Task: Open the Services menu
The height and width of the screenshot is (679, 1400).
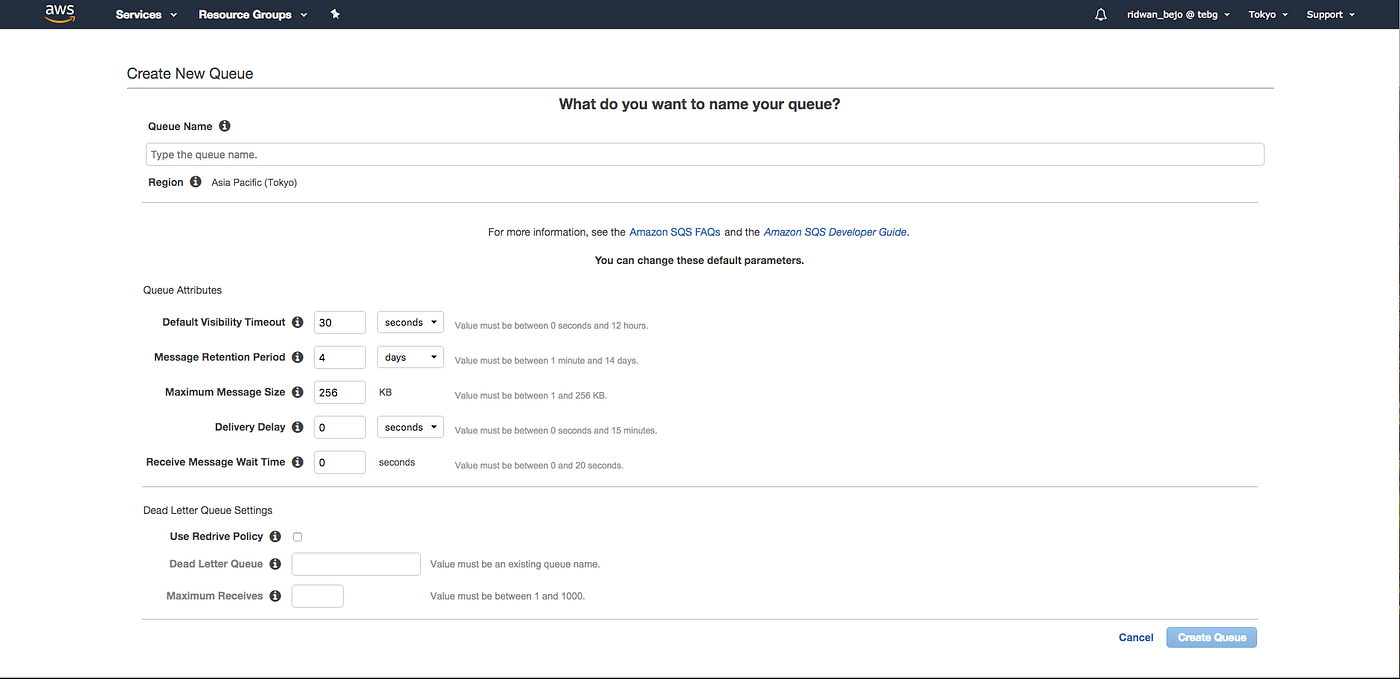Action: click(x=139, y=14)
